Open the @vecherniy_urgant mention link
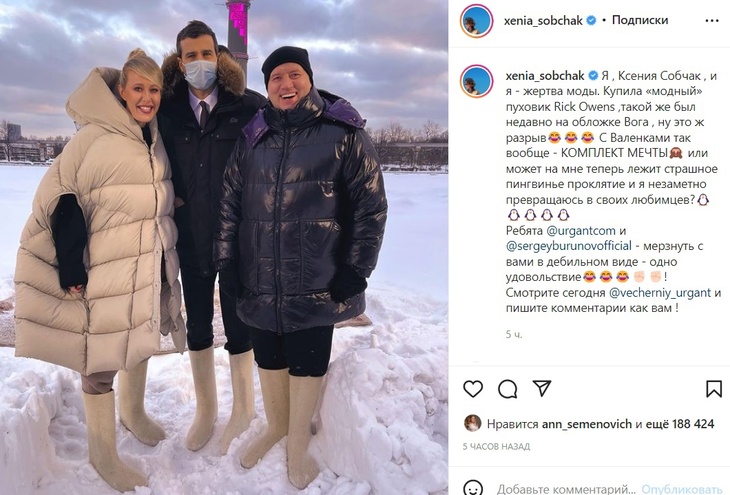This screenshot has width=730, height=495. [x=660, y=292]
